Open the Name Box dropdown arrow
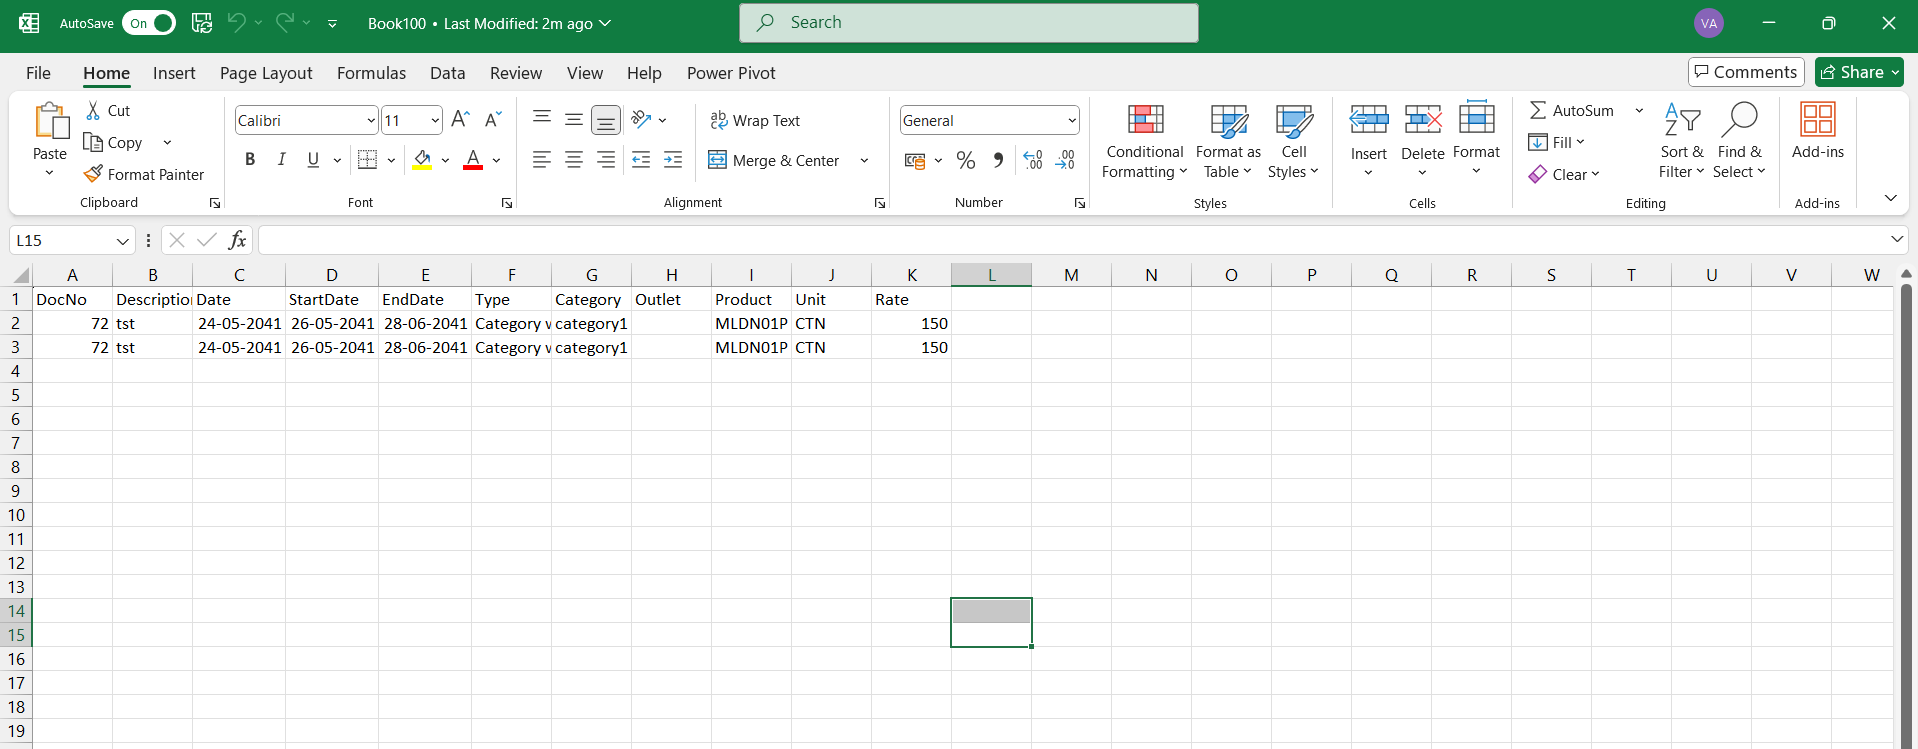Viewport: 1918px width, 749px height. click(x=122, y=241)
